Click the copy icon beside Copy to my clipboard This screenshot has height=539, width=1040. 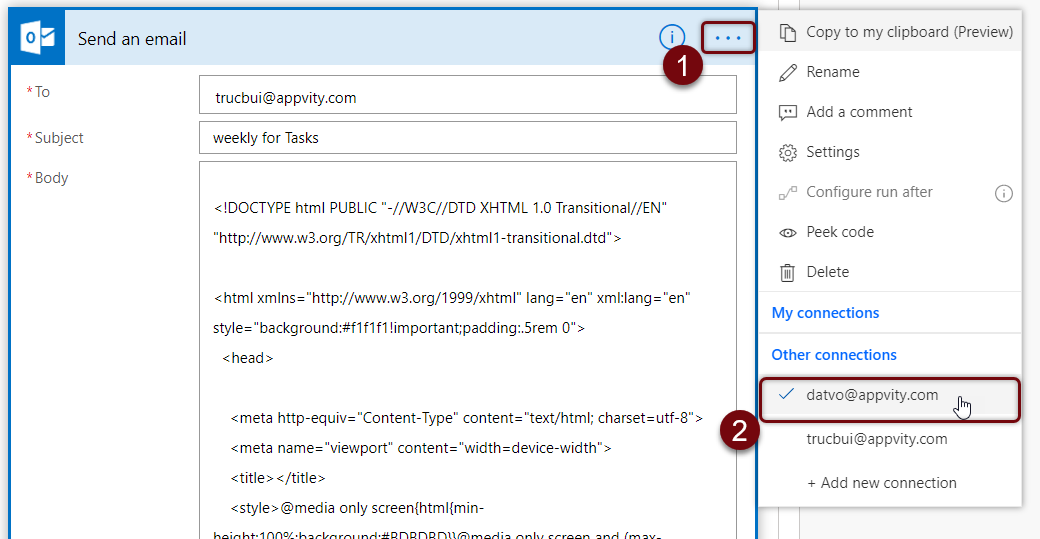click(788, 32)
